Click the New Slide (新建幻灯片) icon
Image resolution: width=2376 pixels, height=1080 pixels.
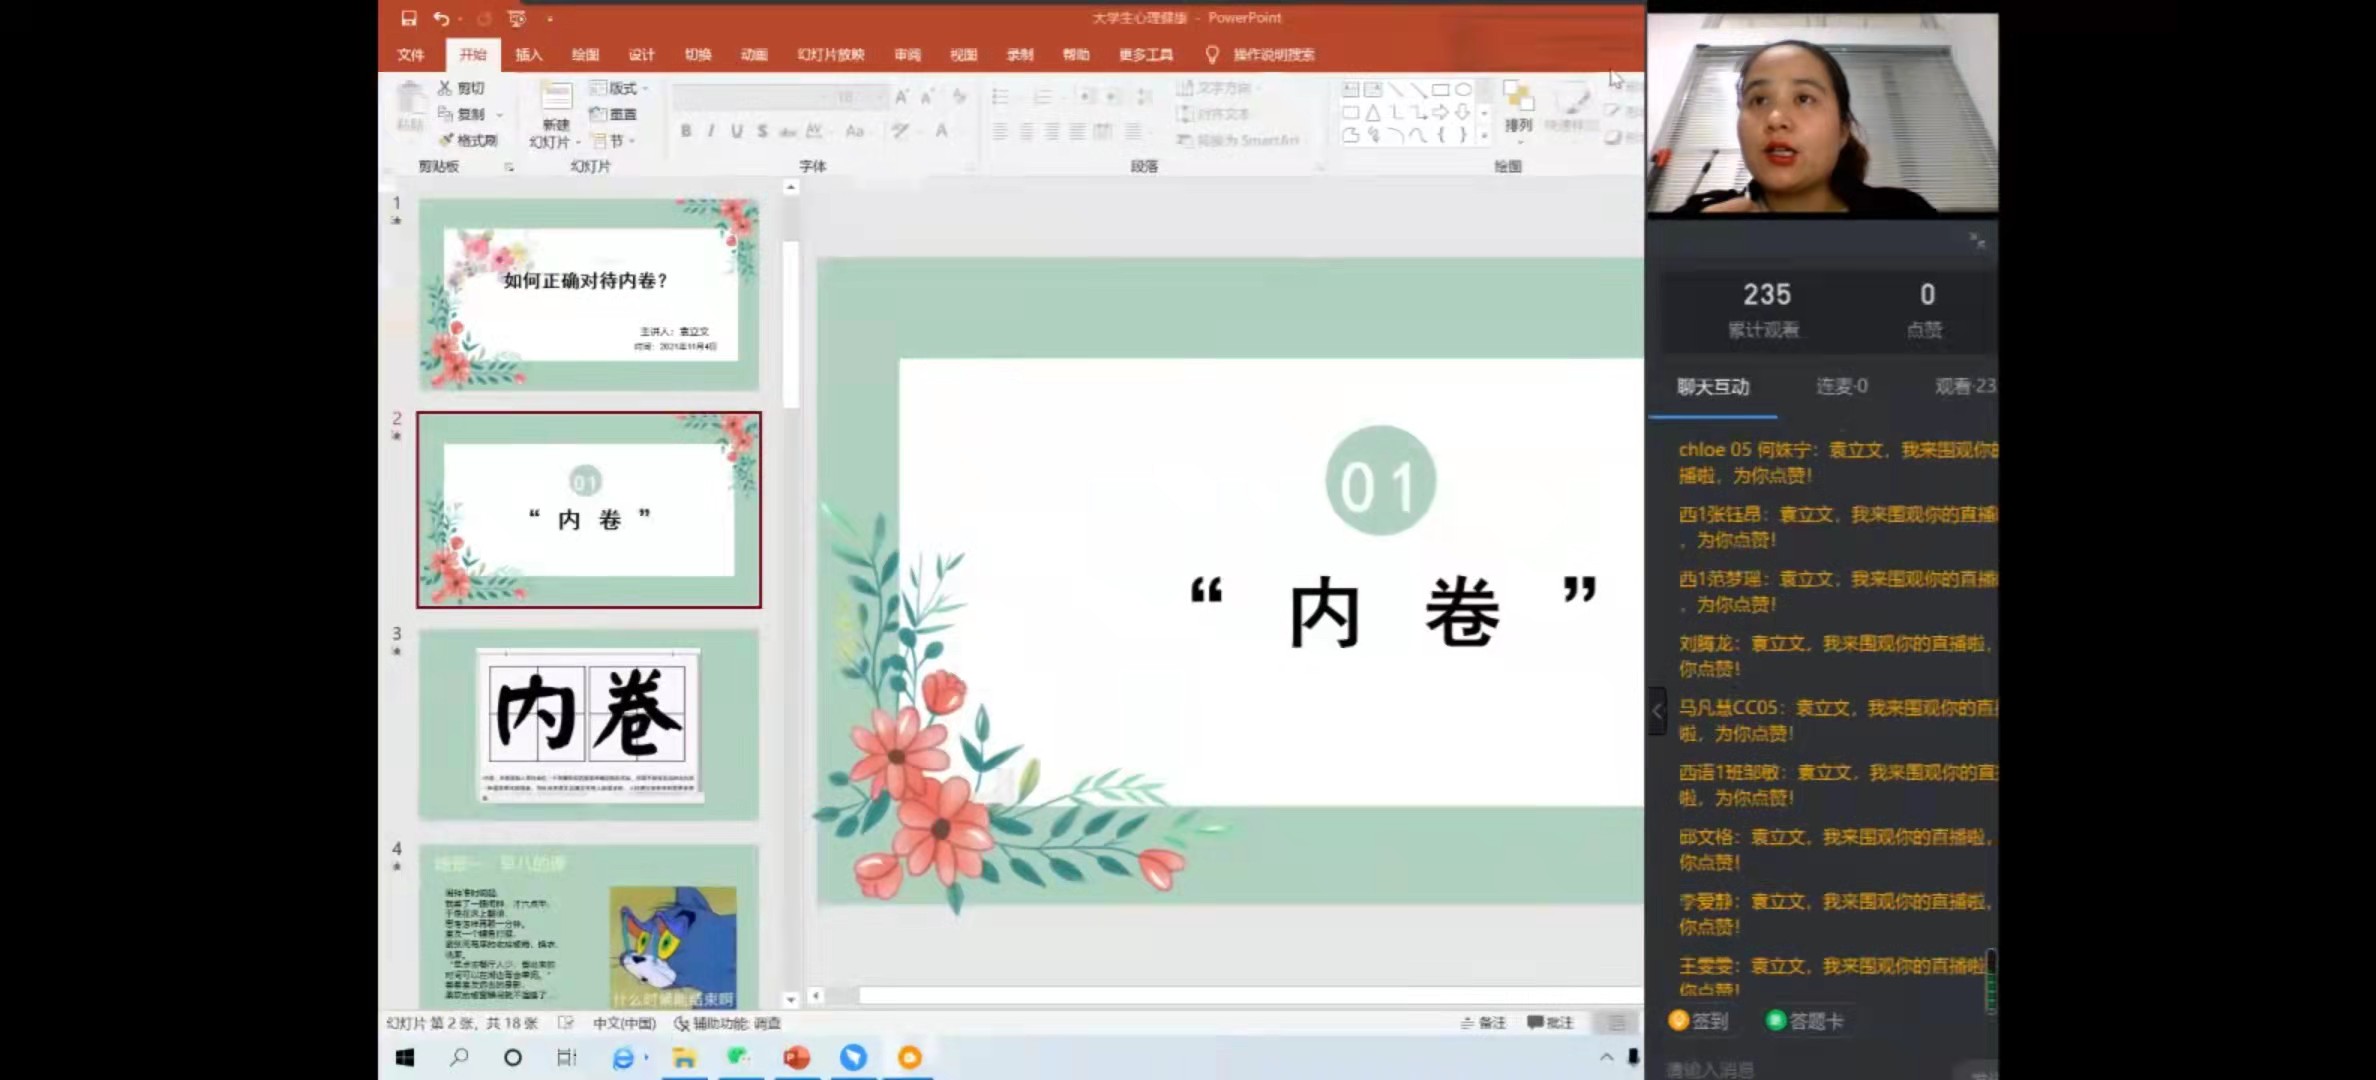coord(556,99)
